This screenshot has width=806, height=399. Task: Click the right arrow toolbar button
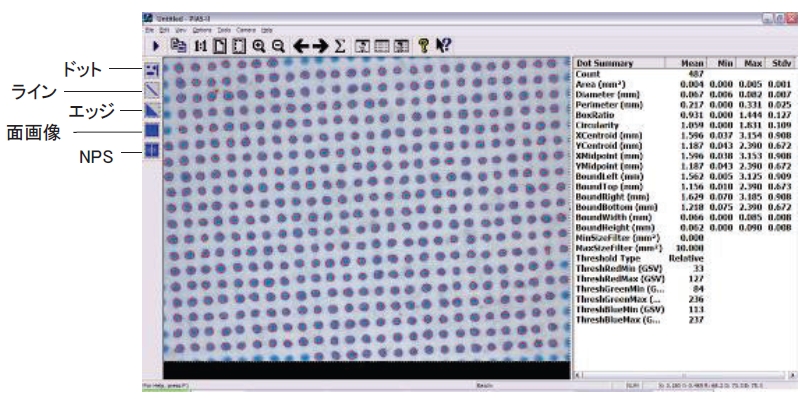[x=320, y=46]
